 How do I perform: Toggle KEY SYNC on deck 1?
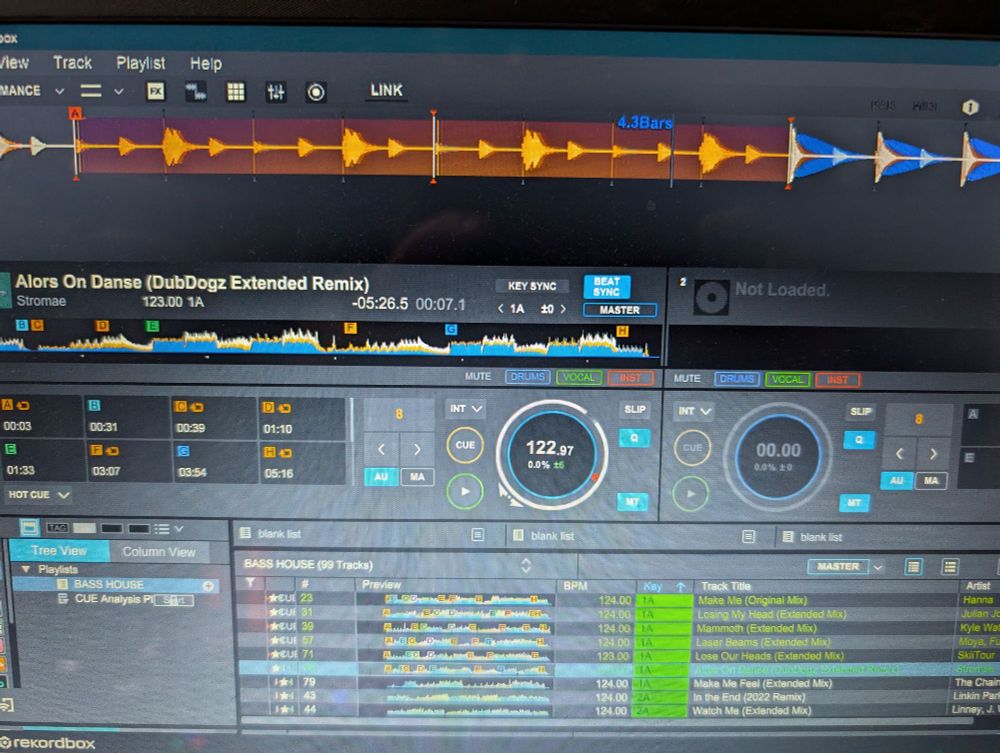click(532, 286)
